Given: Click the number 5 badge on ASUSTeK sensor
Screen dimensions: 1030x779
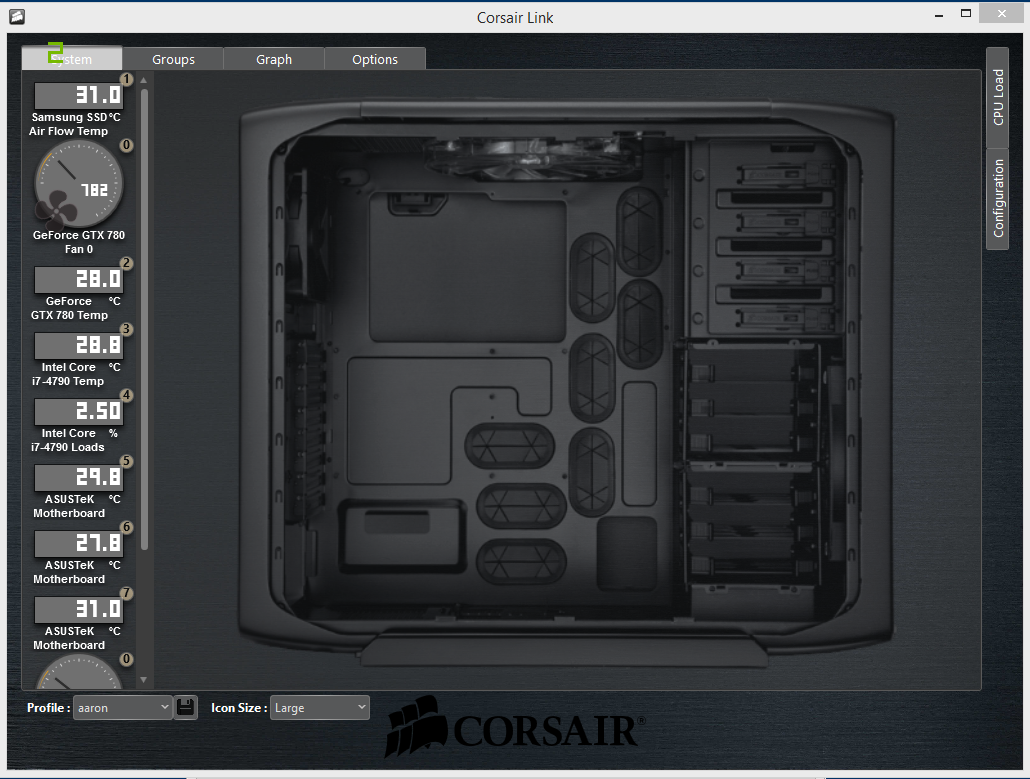Looking at the screenshot, I should 127,461.
